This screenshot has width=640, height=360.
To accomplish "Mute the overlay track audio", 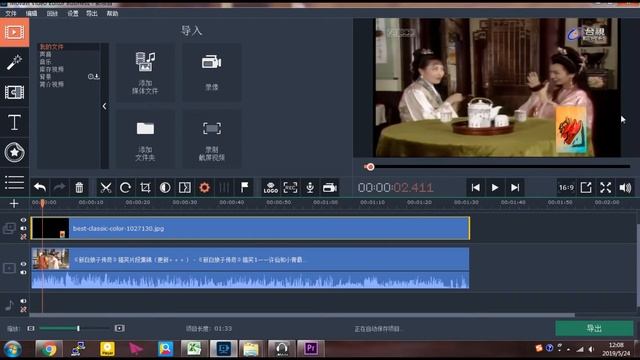I will tap(23, 228).
